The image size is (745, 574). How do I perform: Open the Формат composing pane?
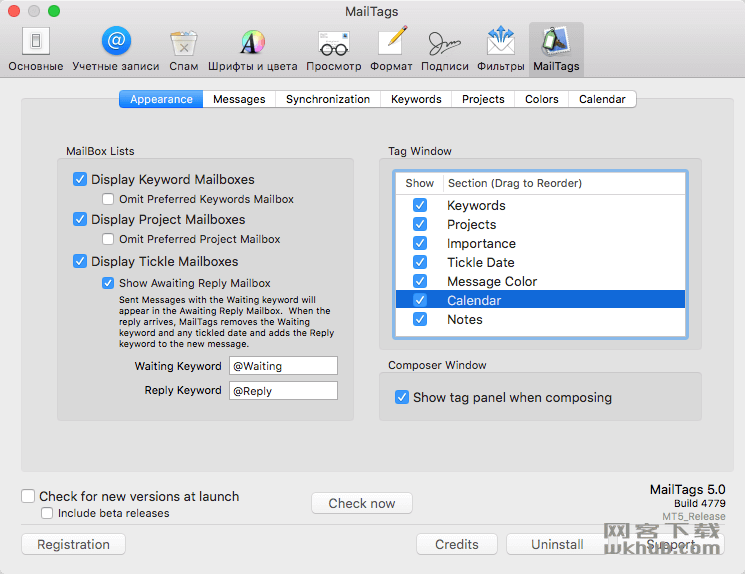pyautogui.click(x=392, y=49)
